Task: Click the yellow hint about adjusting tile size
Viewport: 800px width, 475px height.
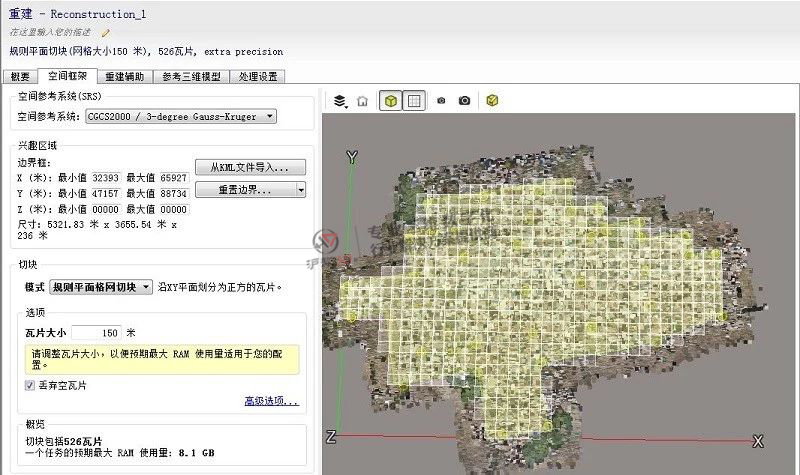Action: point(162,359)
